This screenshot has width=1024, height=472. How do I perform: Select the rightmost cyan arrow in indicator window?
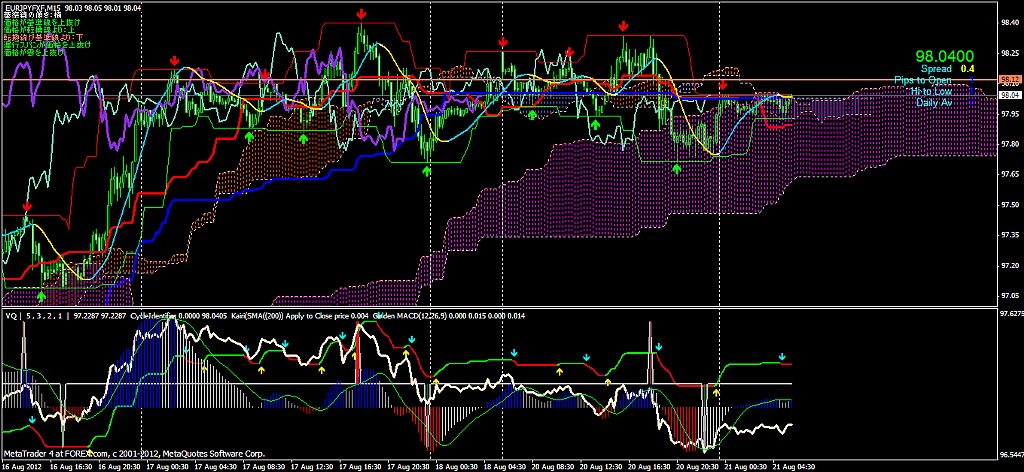pos(783,356)
